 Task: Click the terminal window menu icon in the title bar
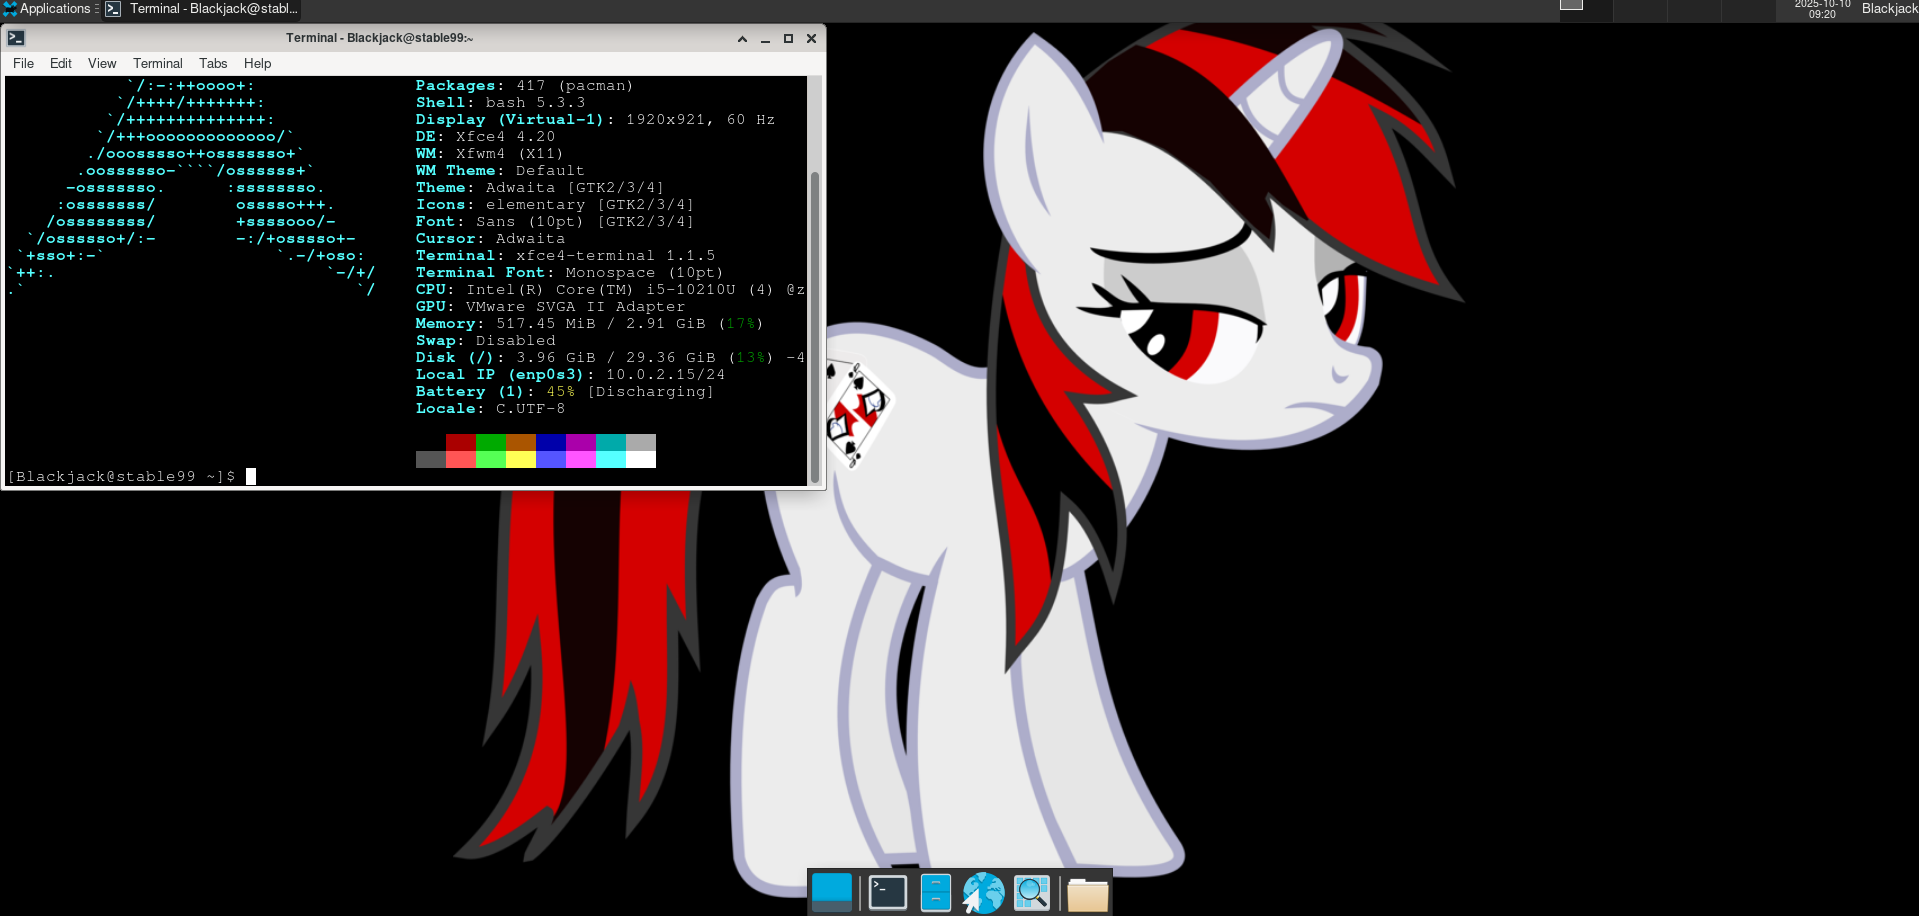[16, 38]
